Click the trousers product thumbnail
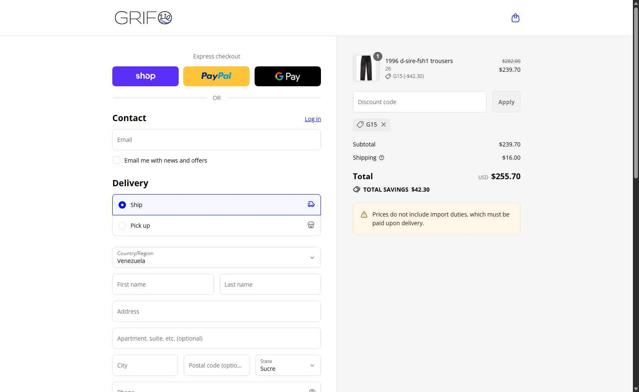The width and height of the screenshot is (639, 392). (x=366, y=68)
